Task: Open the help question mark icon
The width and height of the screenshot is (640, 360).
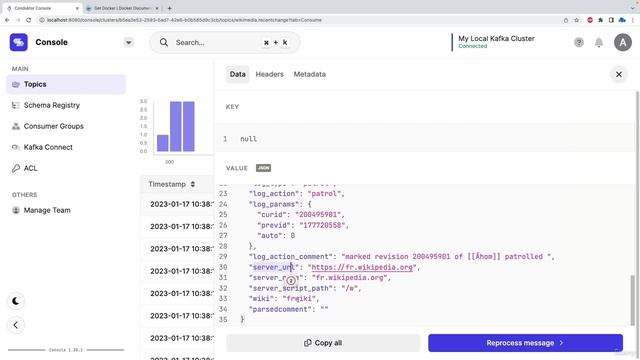Action: (x=578, y=42)
